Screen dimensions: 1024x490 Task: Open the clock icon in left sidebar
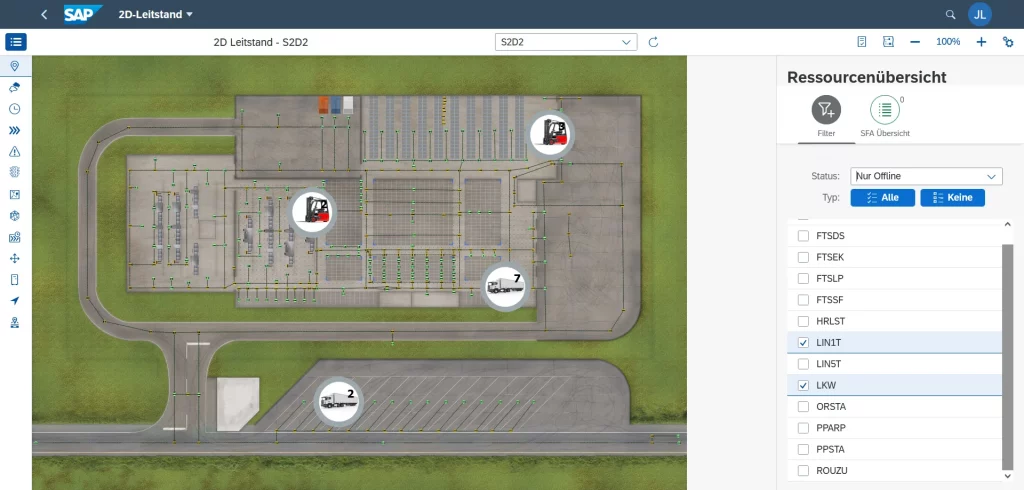(x=15, y=108)
